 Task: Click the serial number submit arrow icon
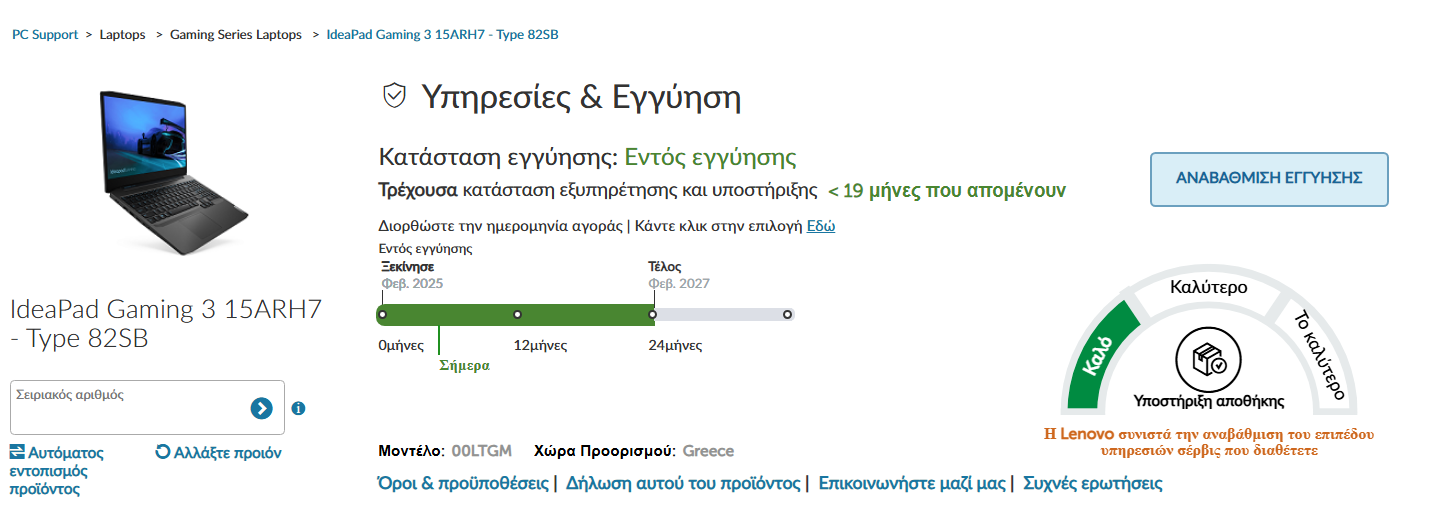[x=261, y=407]
